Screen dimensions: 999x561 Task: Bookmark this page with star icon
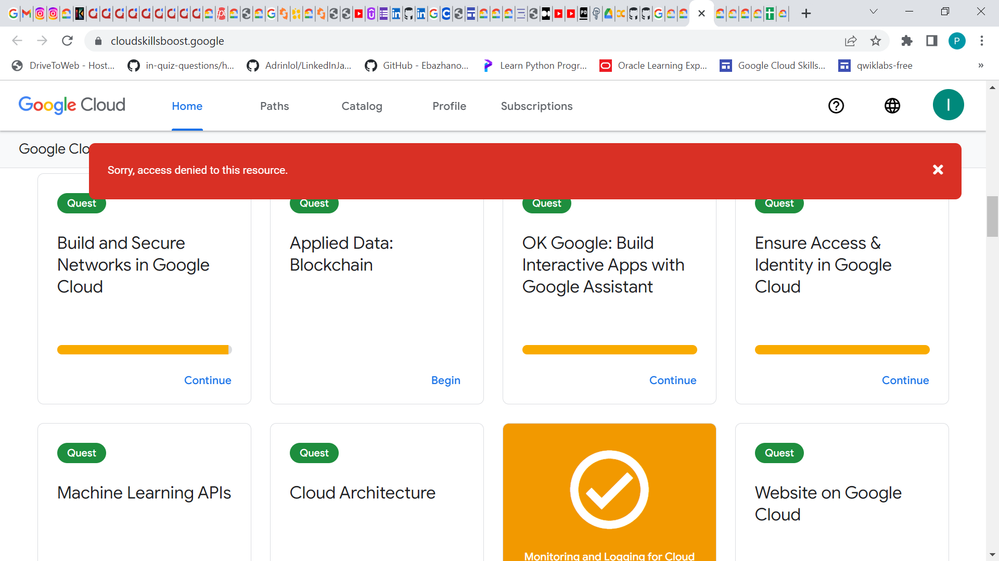[x=875, y=41]
